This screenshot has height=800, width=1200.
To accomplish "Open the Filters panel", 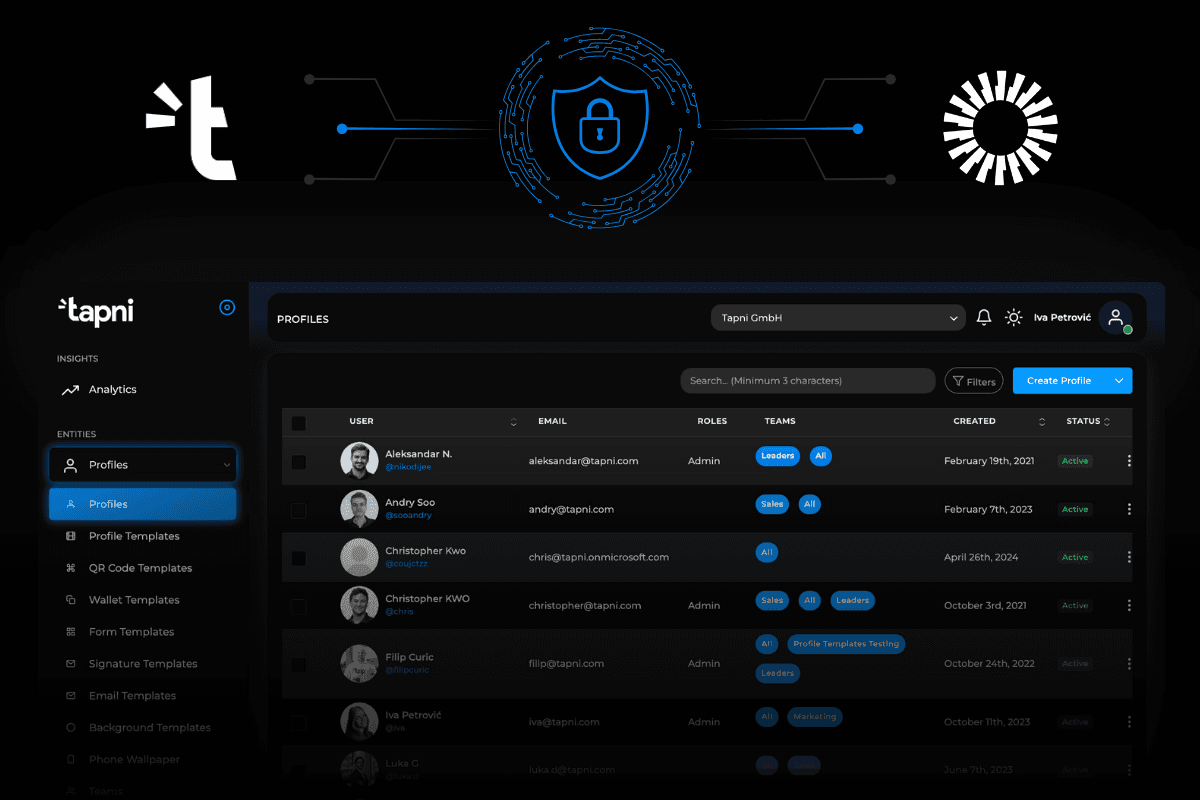I will (x=973, y=380).
